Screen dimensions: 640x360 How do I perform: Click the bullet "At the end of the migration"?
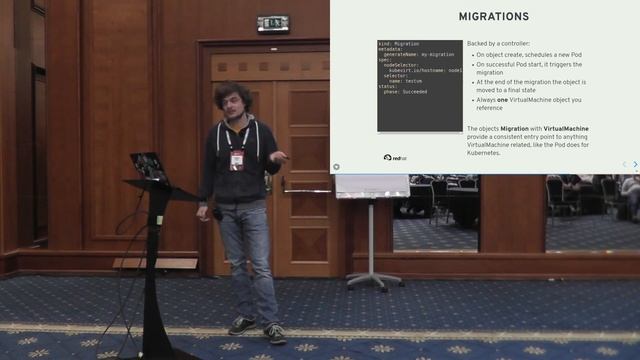531,86
